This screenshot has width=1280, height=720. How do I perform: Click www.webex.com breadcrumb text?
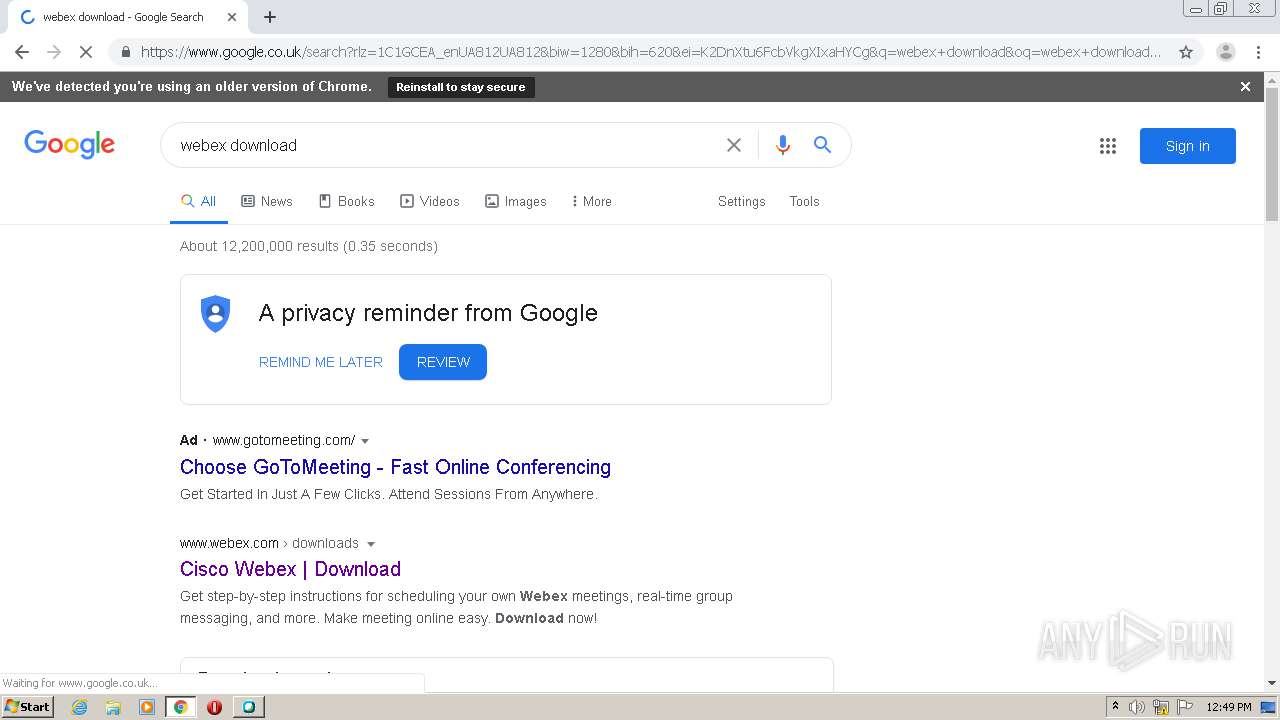[229, 543]
